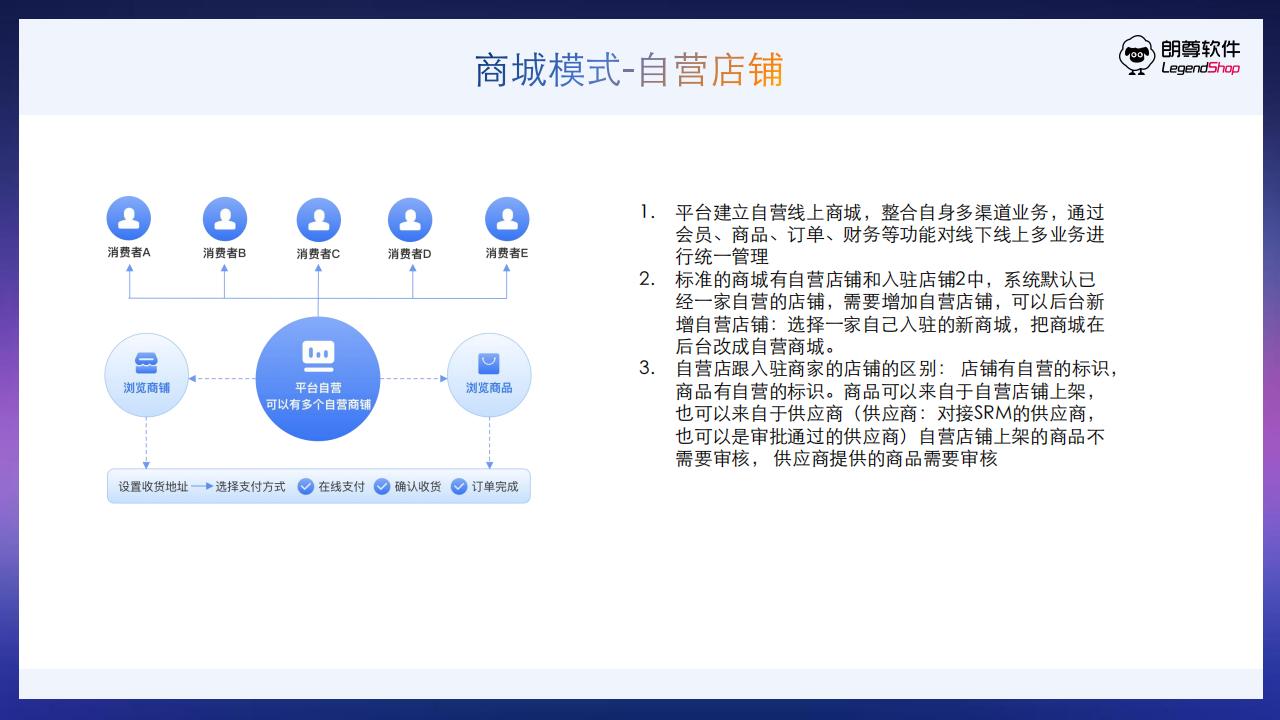
Task: Click list item 3 starting 自营店跟入驻商家
Action: 879,414
